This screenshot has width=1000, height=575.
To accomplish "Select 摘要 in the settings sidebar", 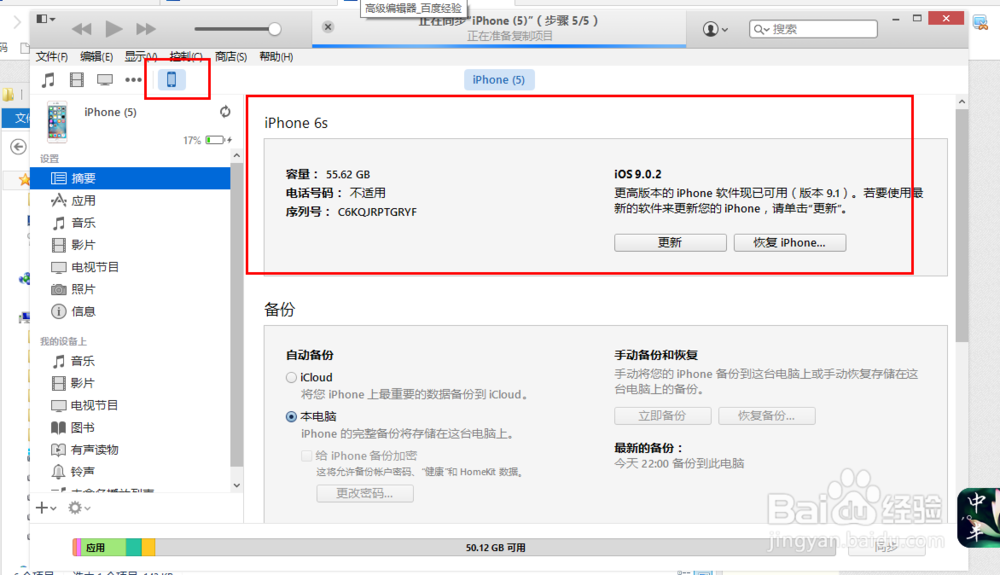I will (131, 178).
